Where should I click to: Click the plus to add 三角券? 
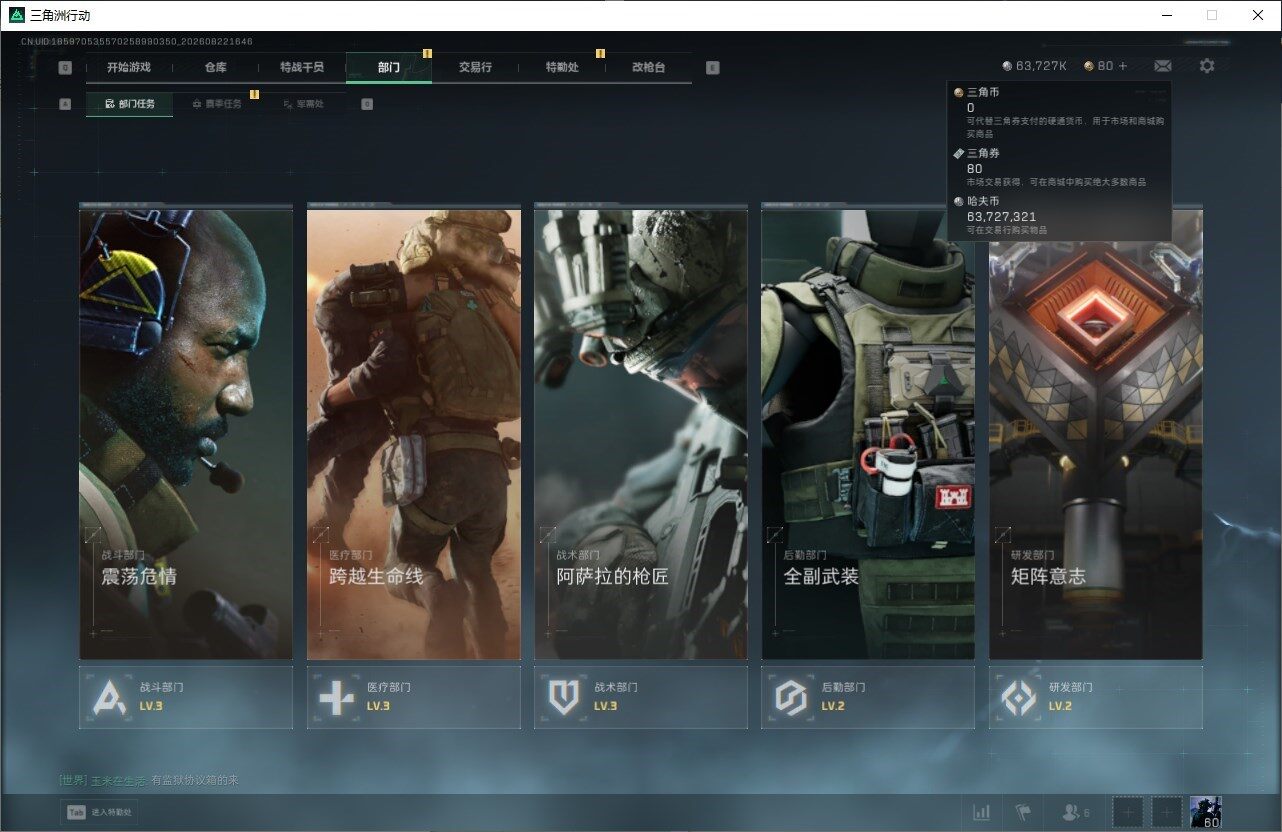tap(1123, 66)
